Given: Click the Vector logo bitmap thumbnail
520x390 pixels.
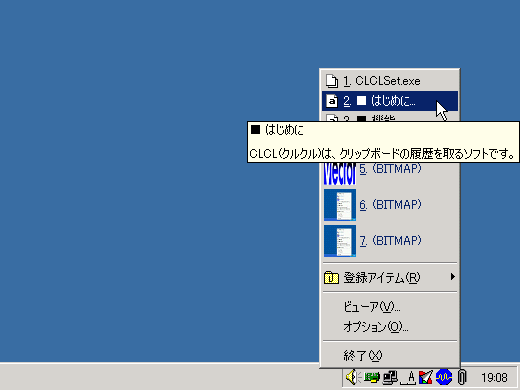Looking at the screenshot, I should pyautogui.click(x=340, y=174).
